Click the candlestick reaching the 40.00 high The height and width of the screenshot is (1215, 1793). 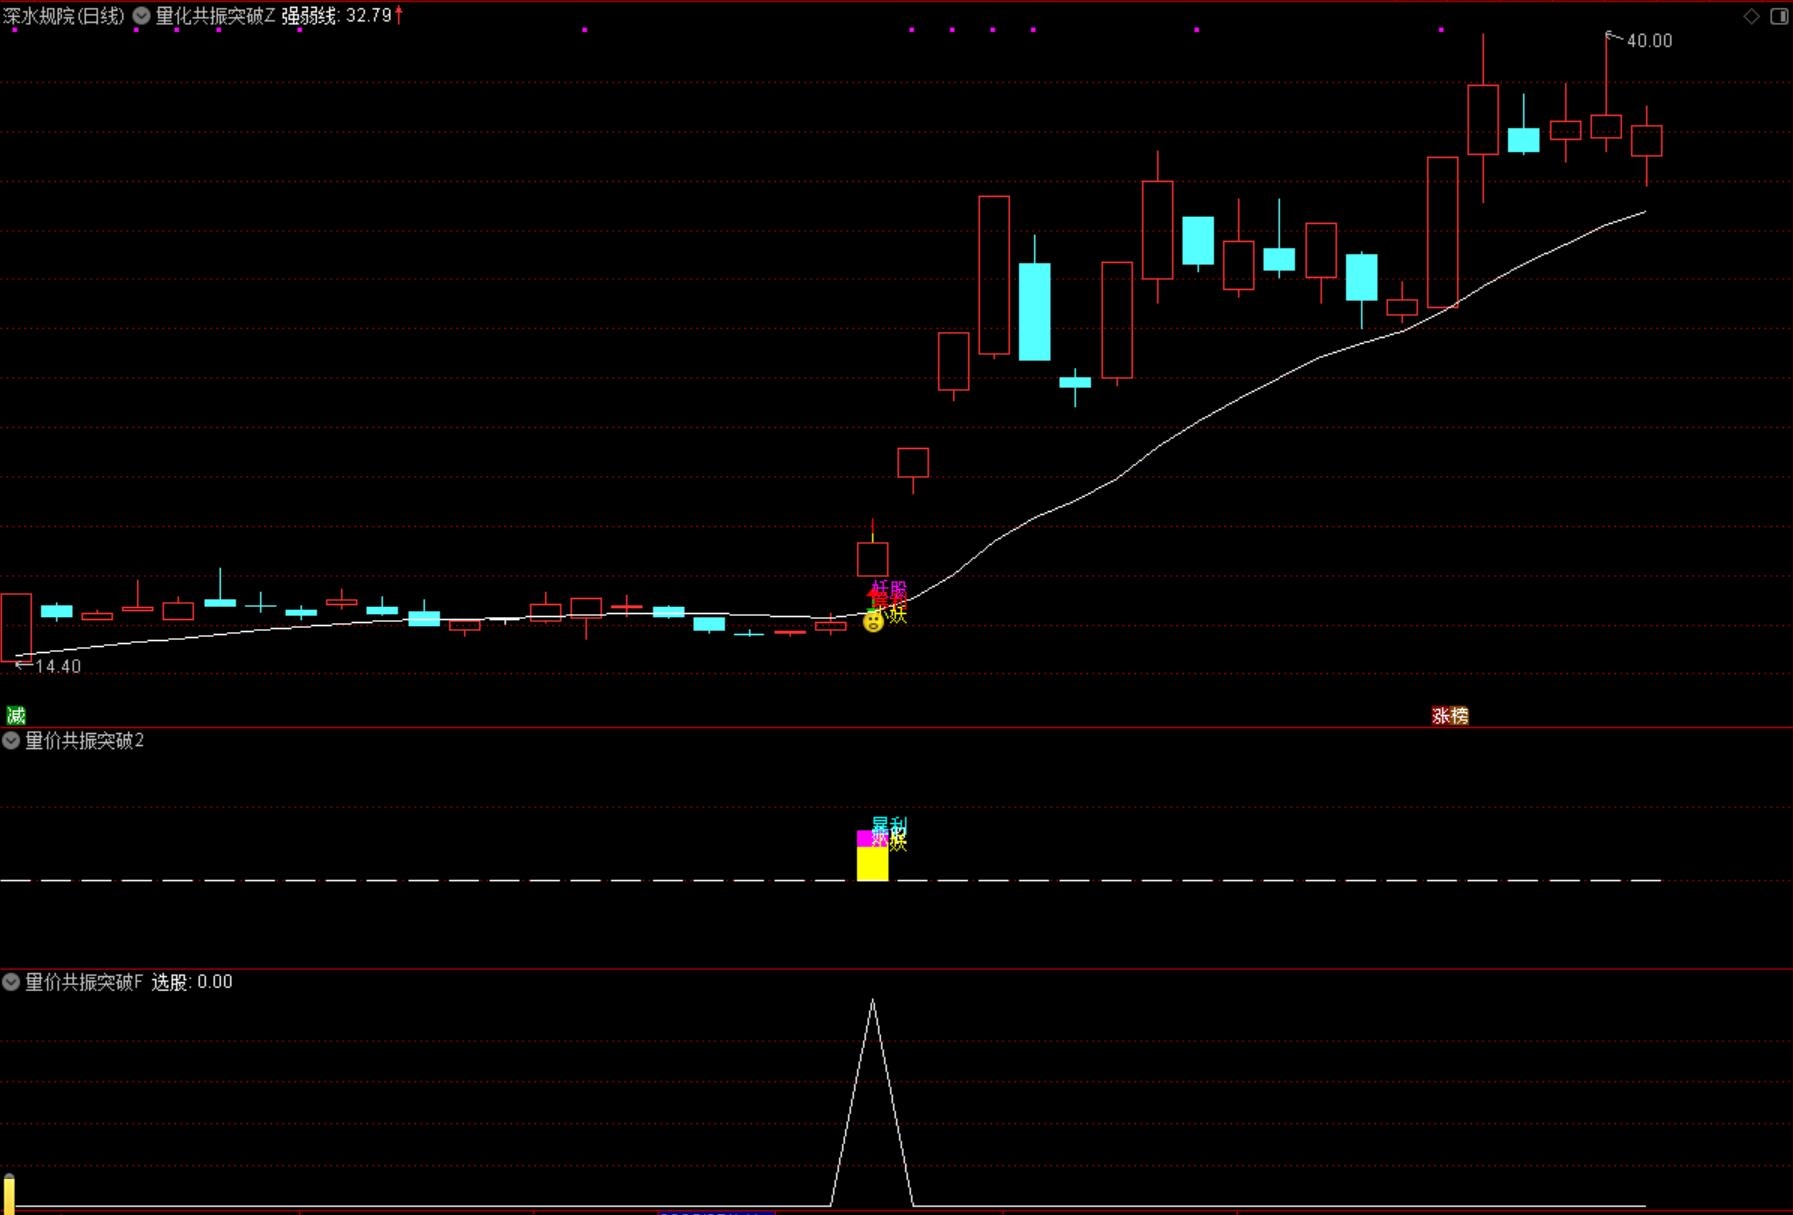[1606, 126]
